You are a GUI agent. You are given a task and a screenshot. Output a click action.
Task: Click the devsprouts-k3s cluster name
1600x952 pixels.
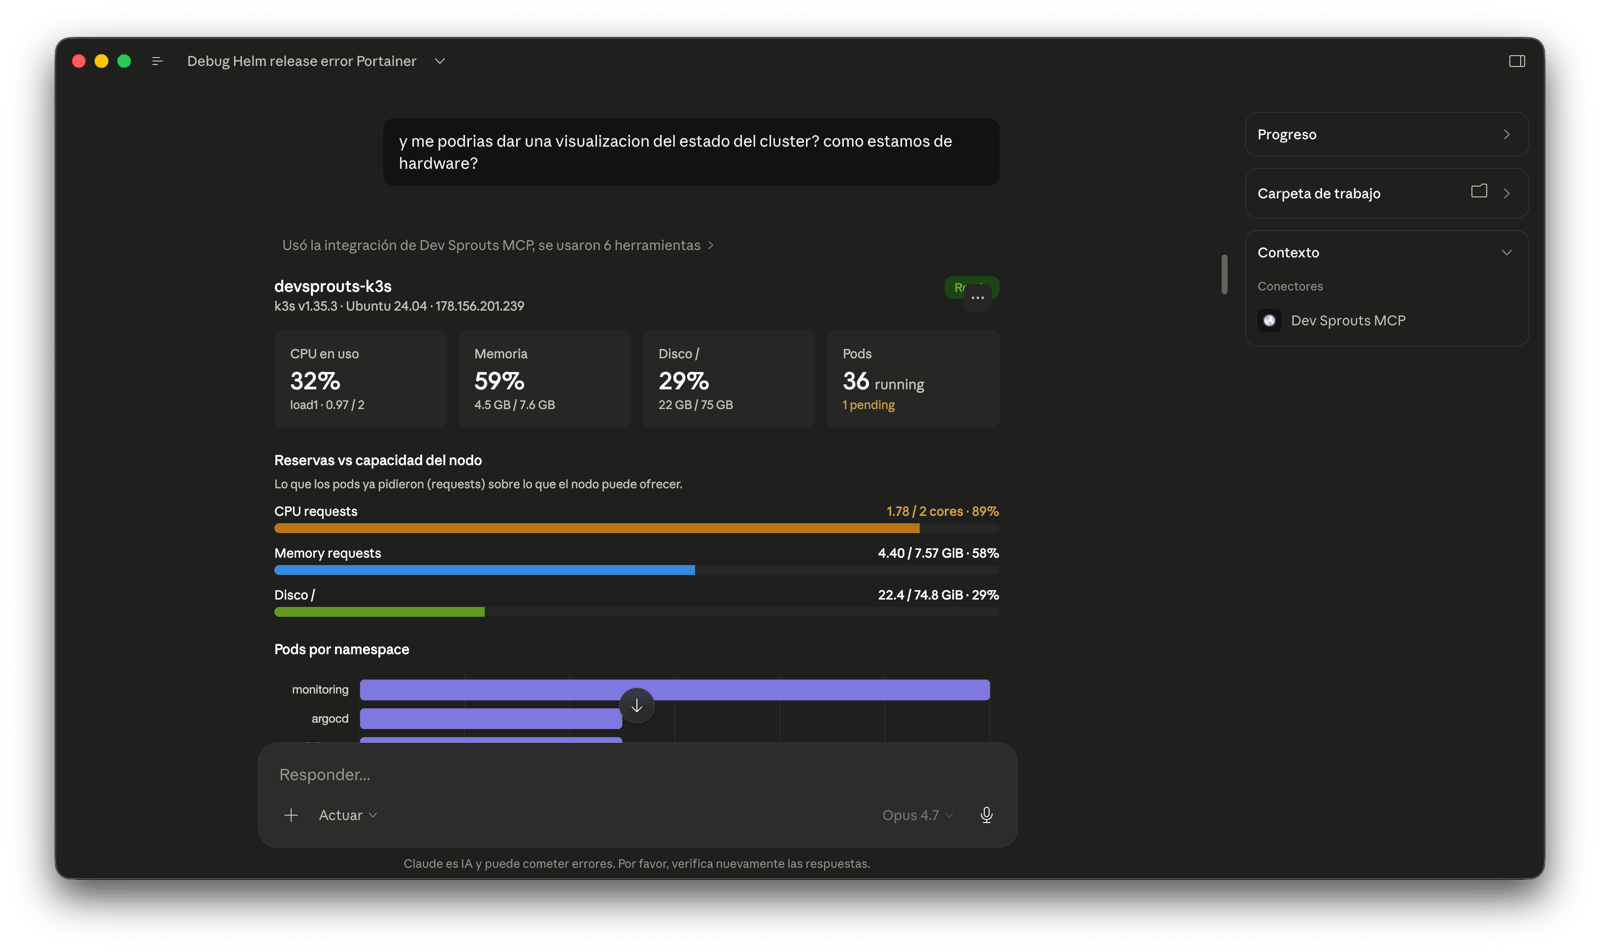pyautogui.click(x=333, y=286)
